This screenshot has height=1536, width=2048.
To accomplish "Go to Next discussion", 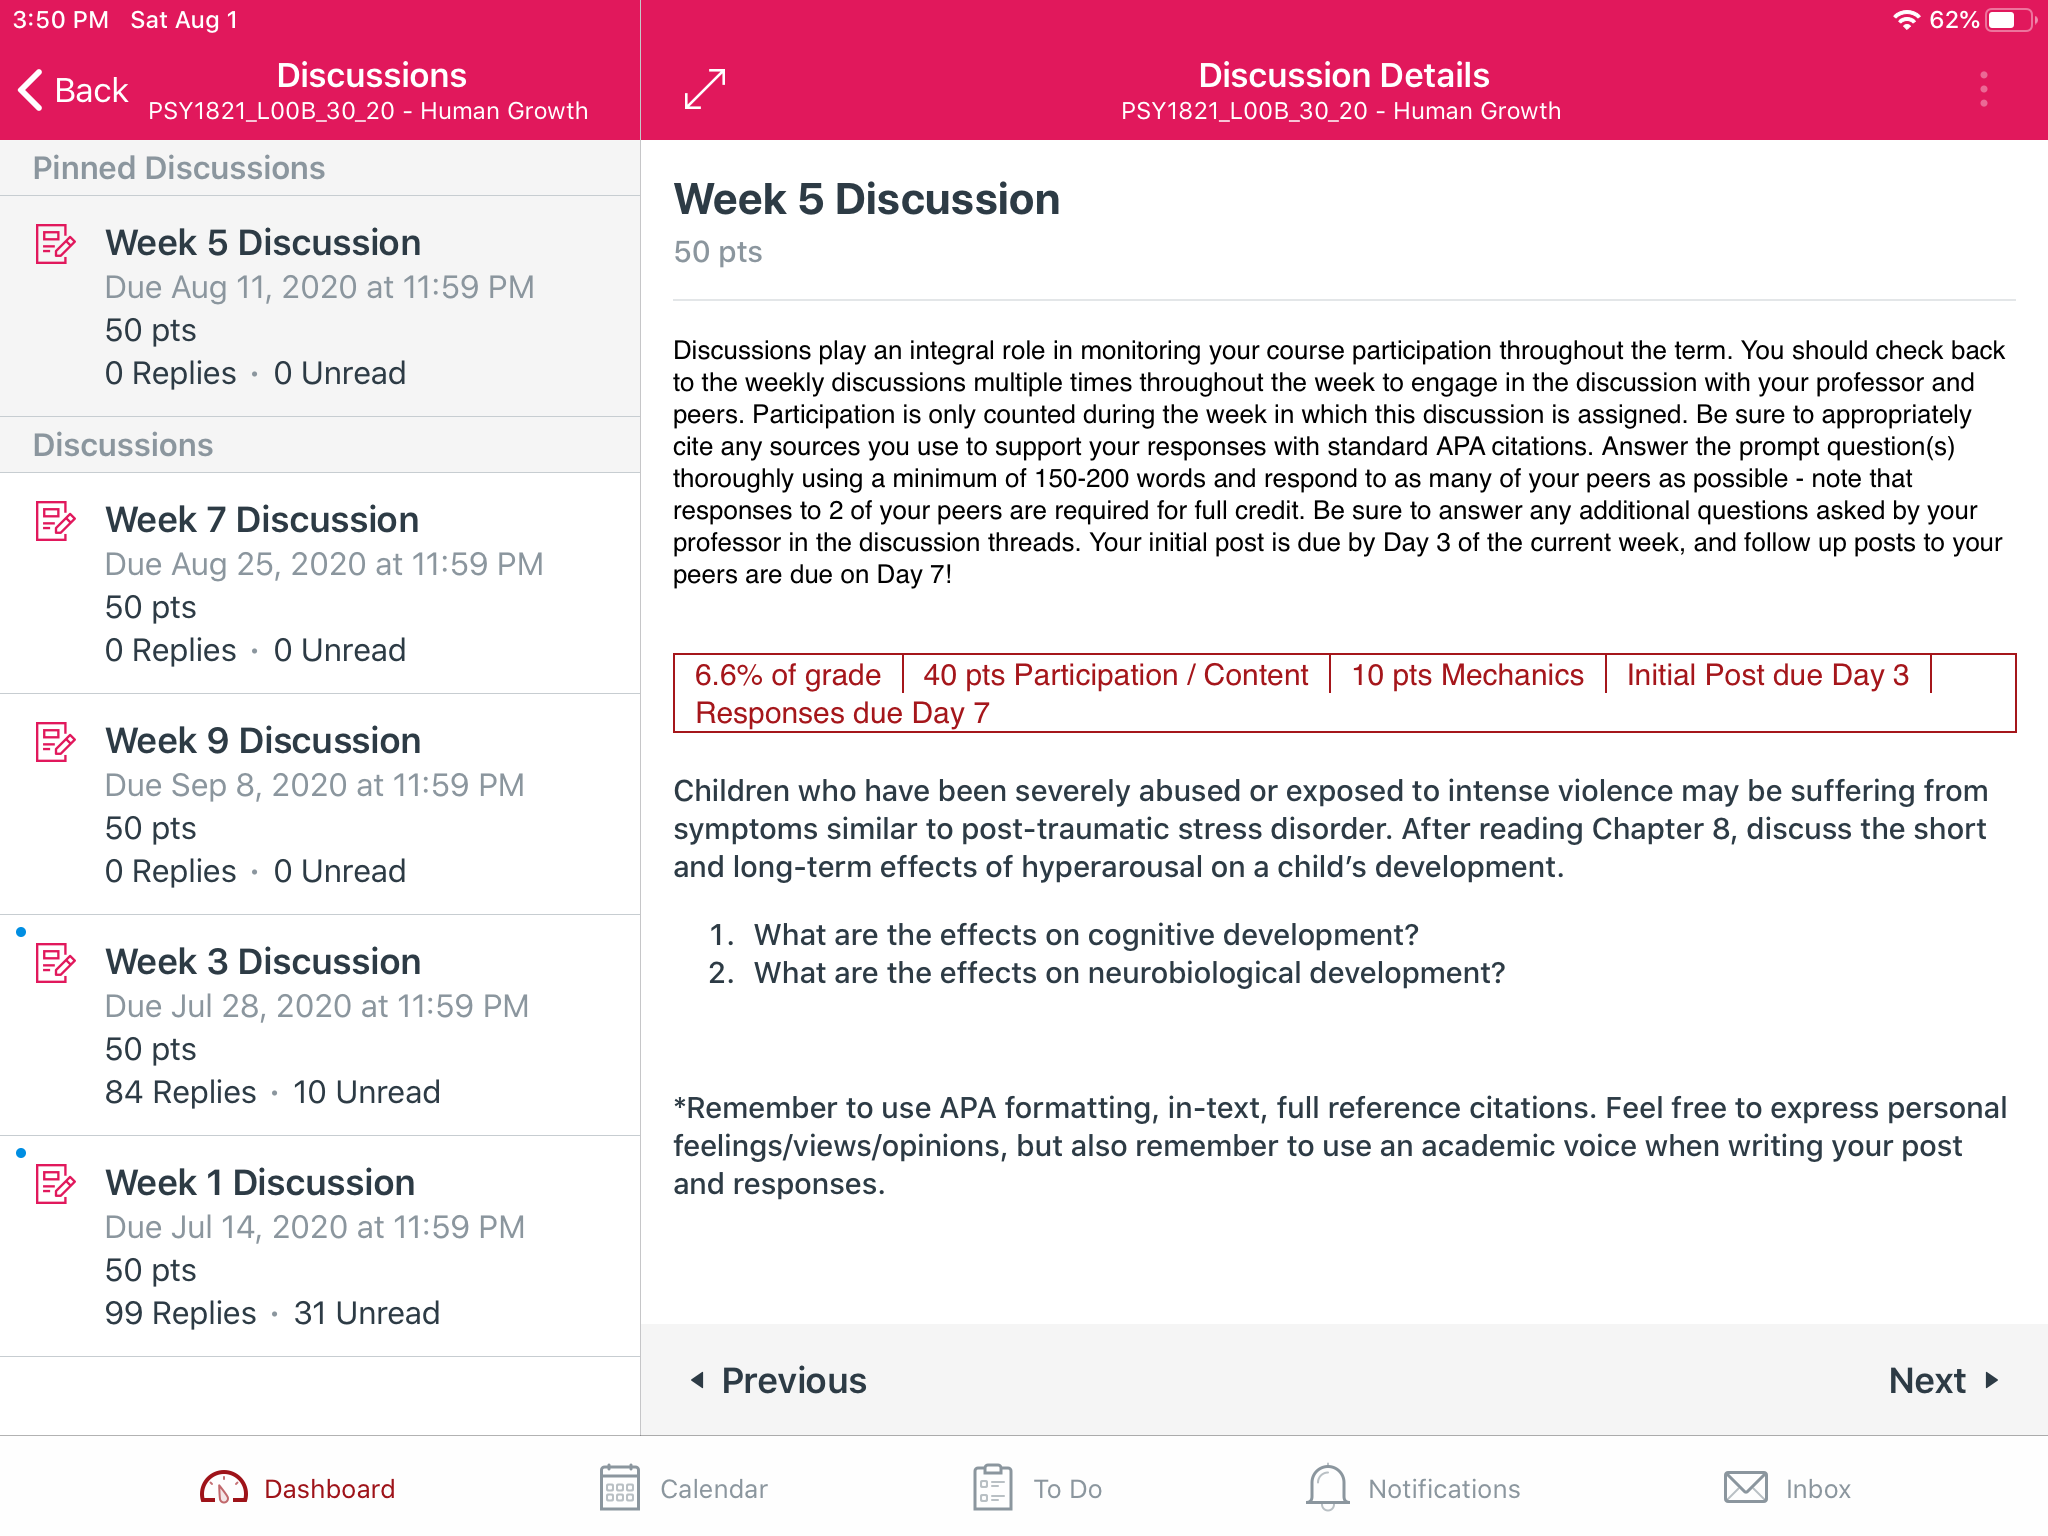I will pyautogui.click(x=1944, y=1380).
